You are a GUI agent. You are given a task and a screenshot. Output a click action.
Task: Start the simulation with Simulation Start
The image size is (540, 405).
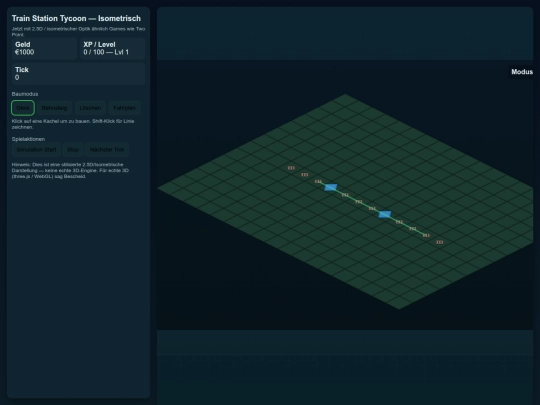tap(36, 149)
